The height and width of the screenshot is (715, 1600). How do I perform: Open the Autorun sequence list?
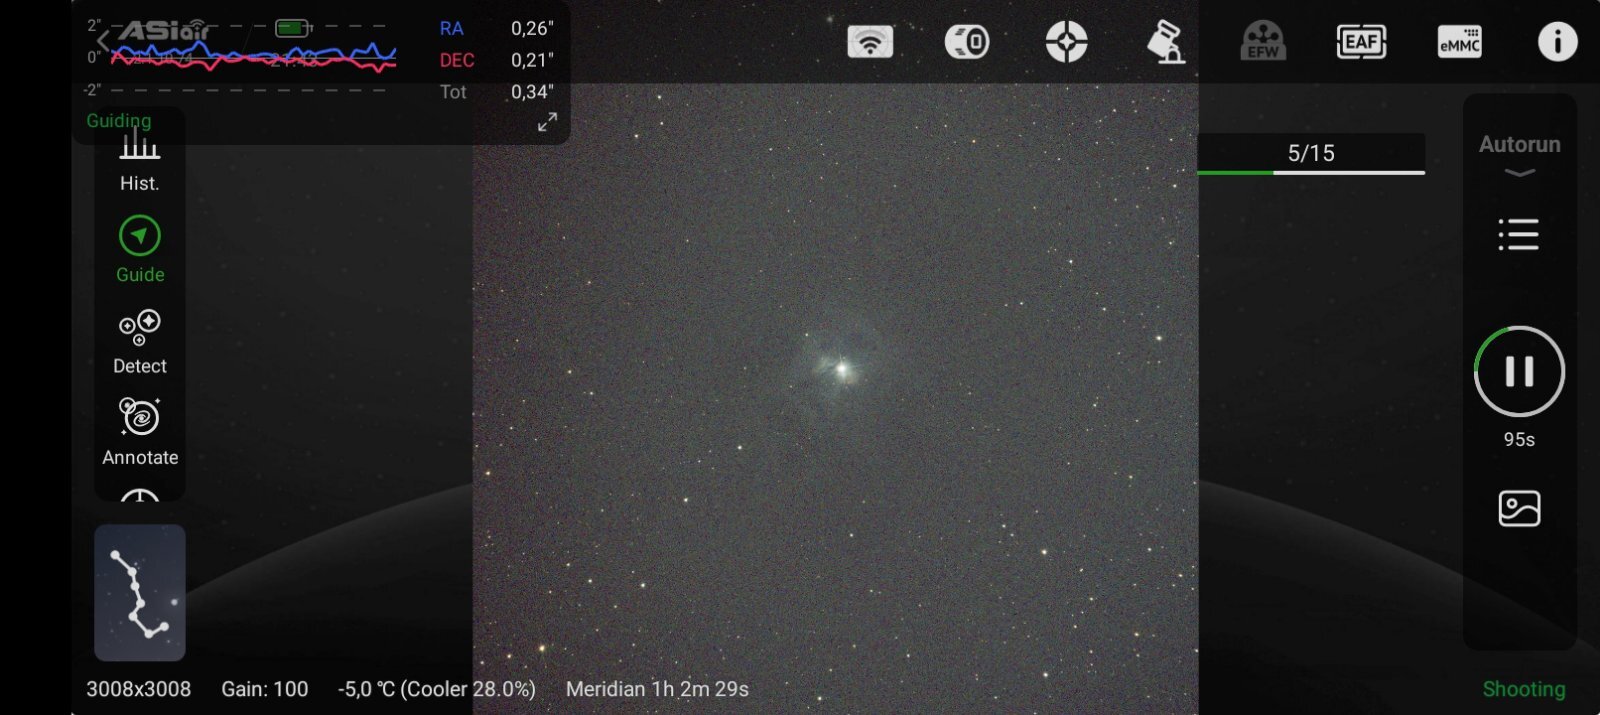click(1518, 234)
